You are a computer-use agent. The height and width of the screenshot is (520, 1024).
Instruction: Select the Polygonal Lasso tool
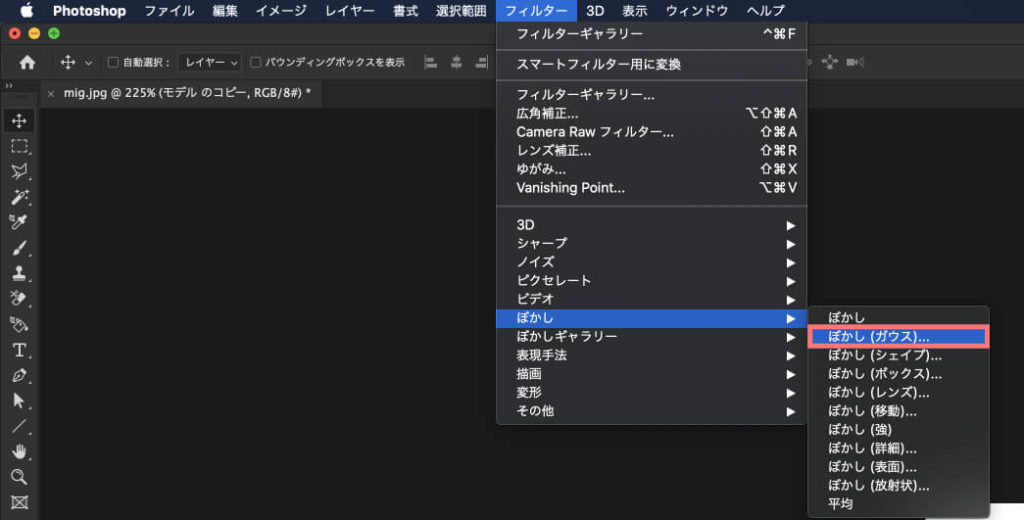click(19, 172)
